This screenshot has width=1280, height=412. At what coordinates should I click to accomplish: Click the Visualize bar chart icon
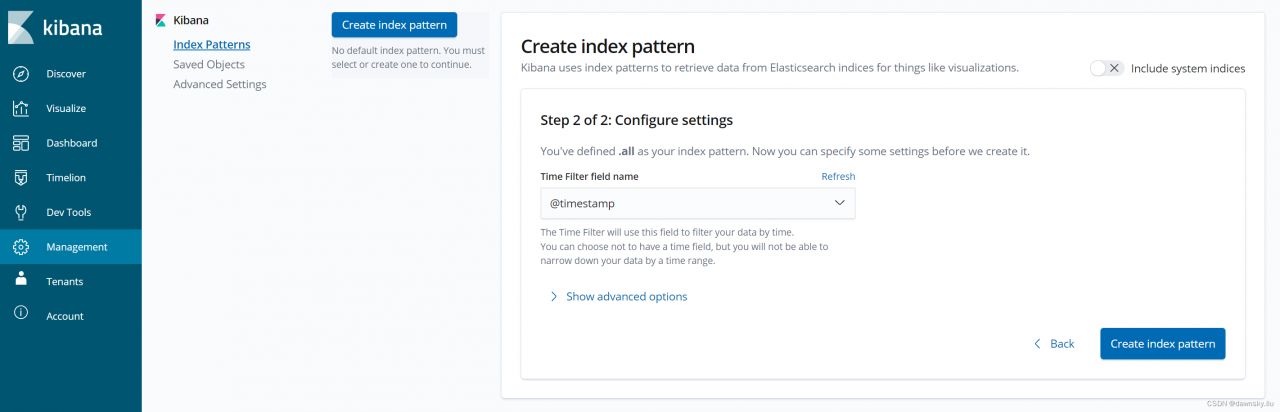21,108
